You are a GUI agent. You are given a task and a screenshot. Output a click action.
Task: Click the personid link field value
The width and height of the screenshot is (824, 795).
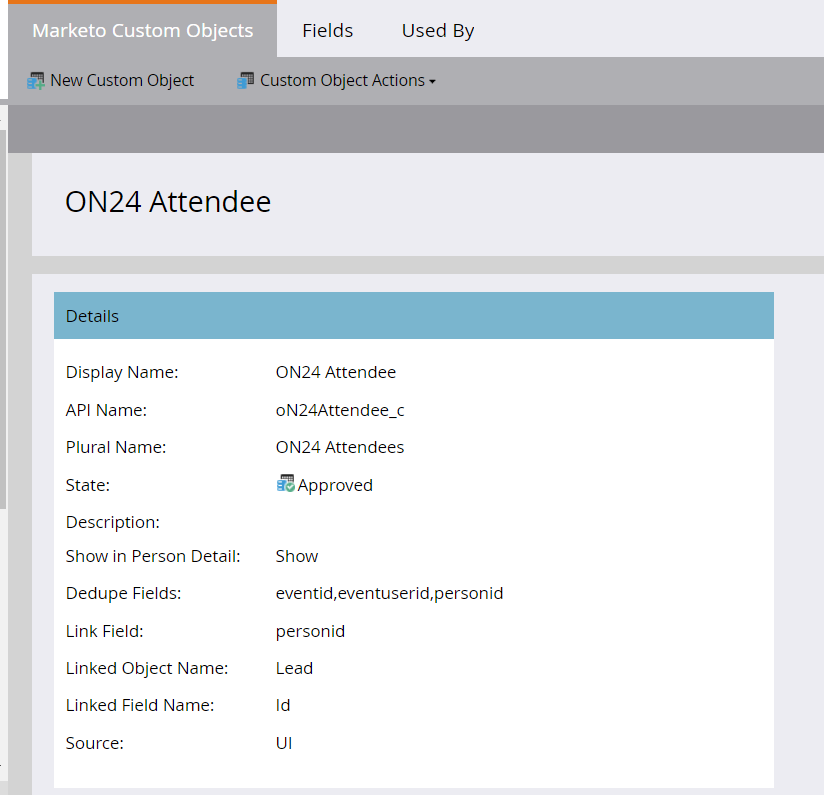(x=310, y=630)
